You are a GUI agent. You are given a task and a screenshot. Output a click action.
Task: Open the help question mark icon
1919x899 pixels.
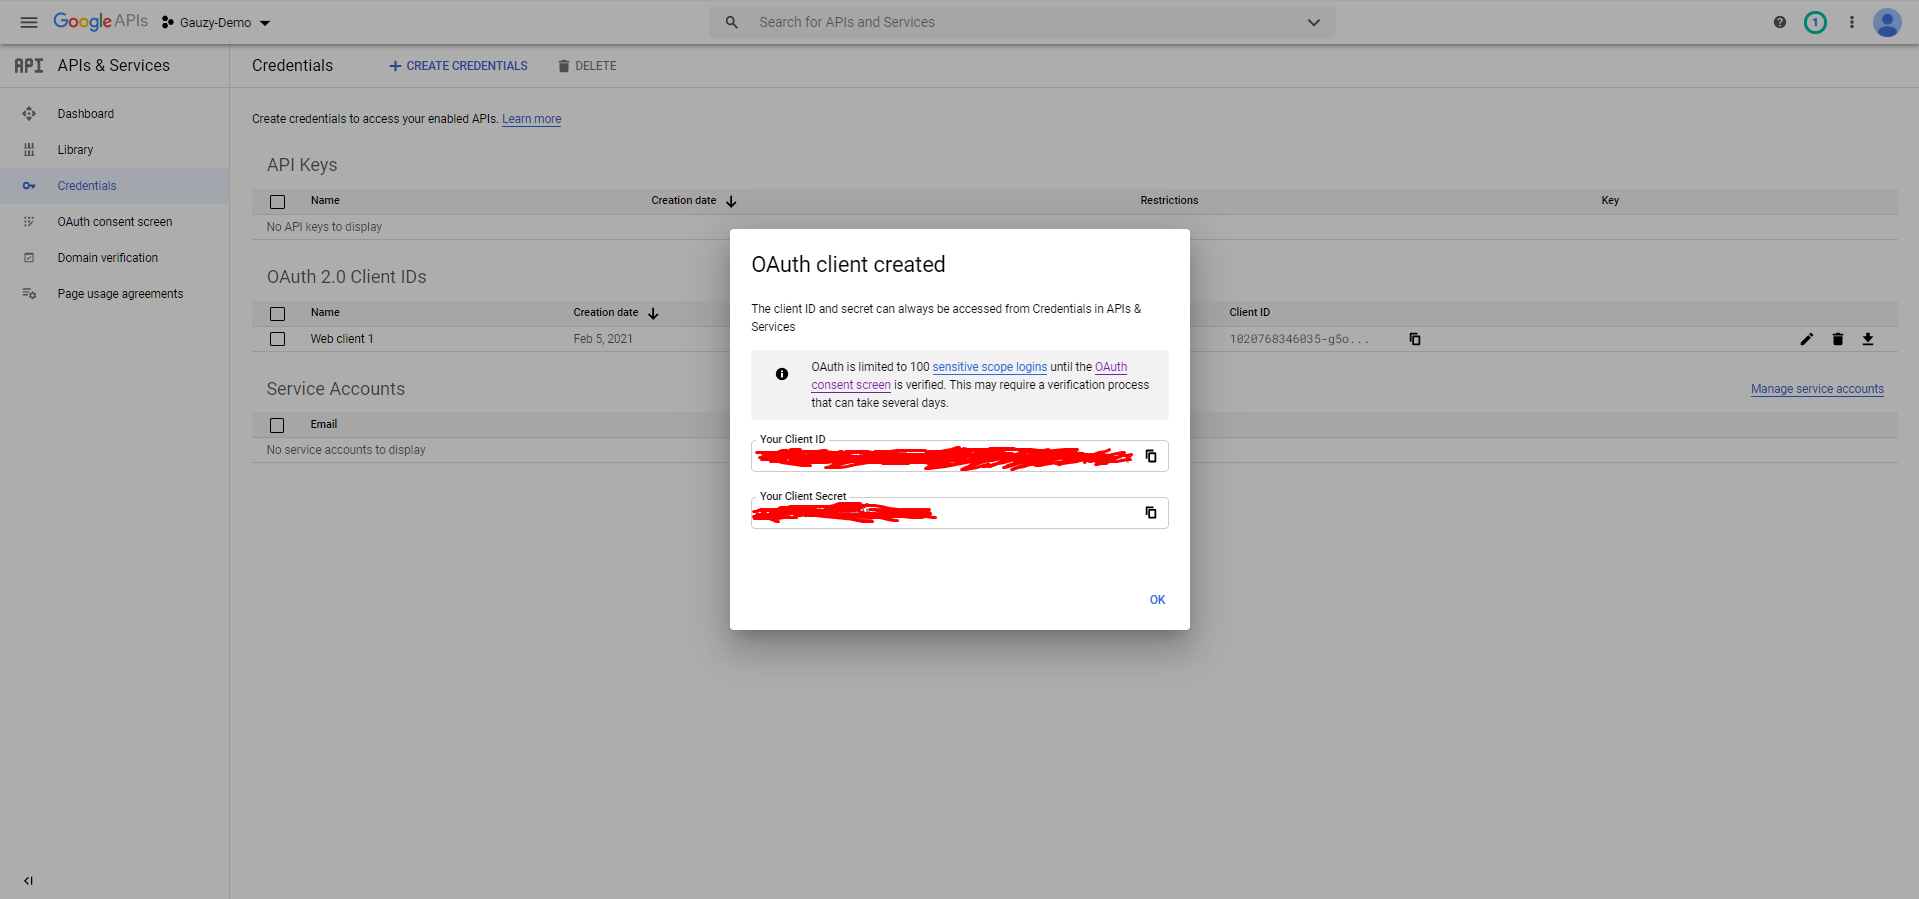pyautogui.click(x=1780, y=22)
